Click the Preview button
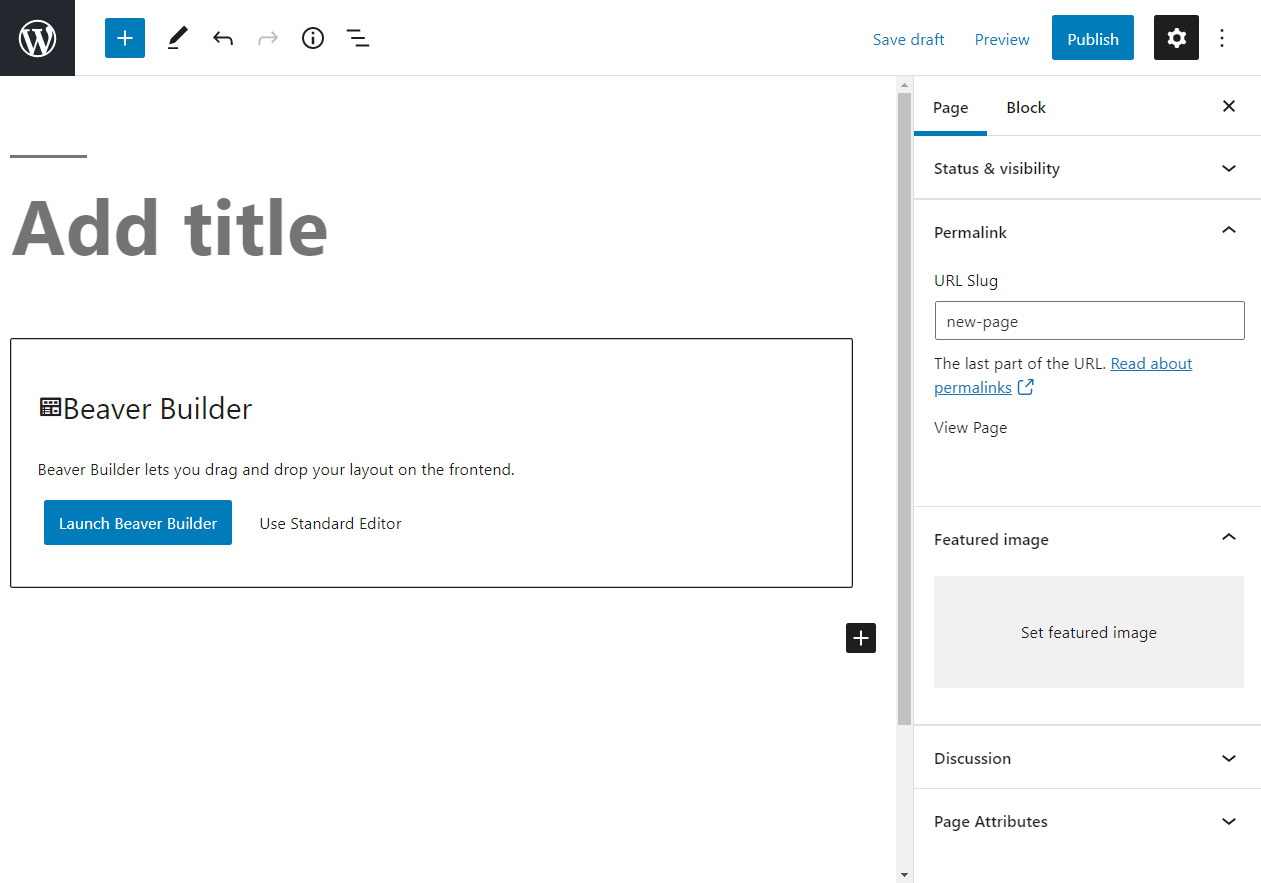The width and height of the screenshot is (1261, 883). 1002,39
